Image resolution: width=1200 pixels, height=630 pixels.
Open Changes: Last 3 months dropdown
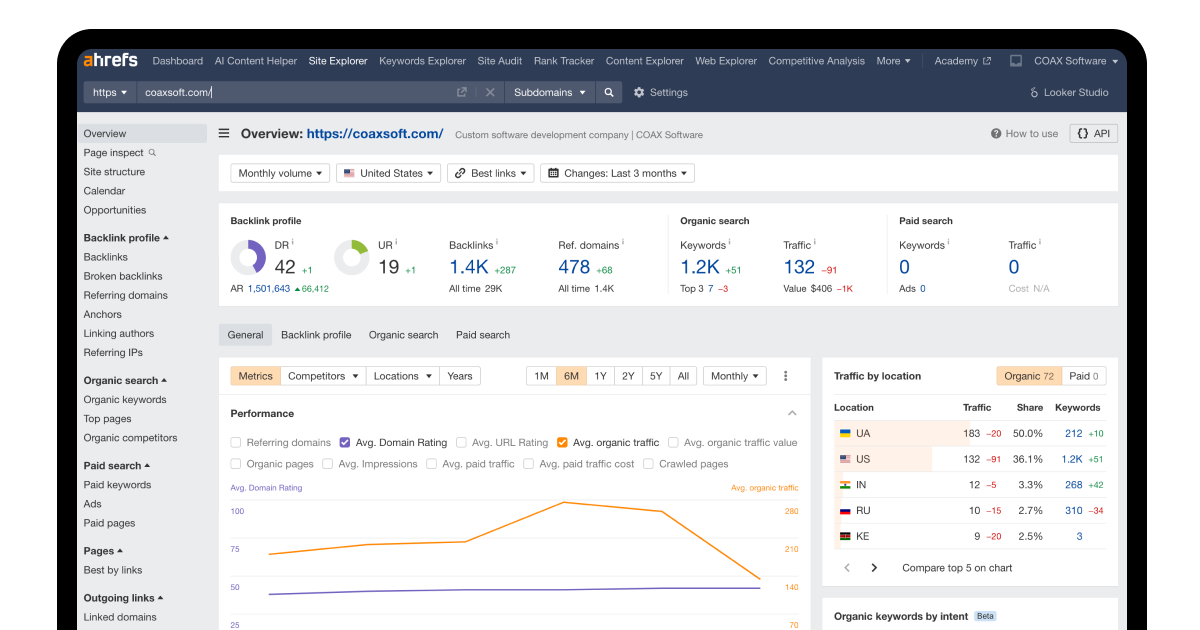[617, 173]
